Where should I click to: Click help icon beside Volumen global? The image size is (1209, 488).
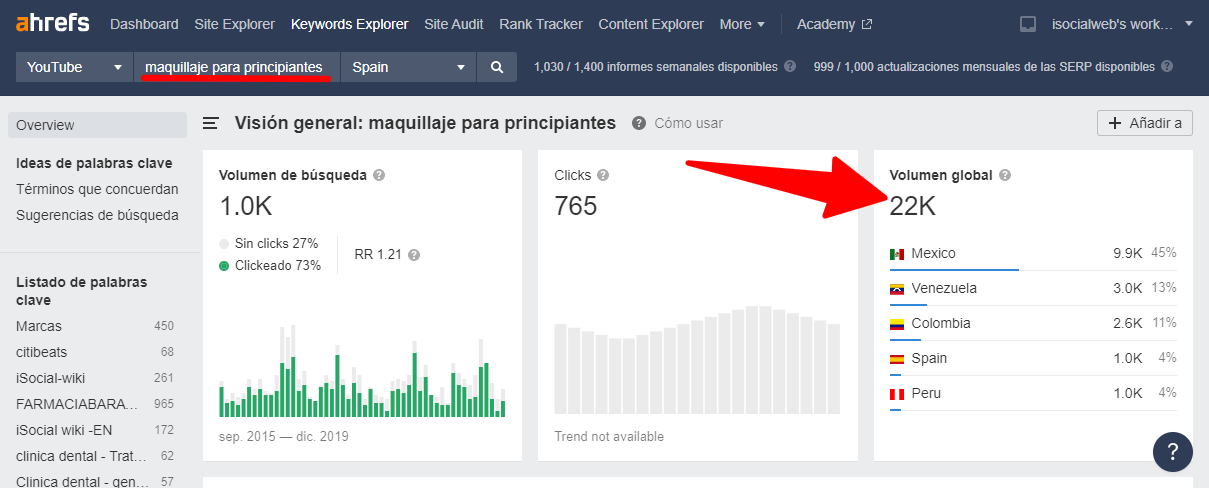click(1005, 175)
